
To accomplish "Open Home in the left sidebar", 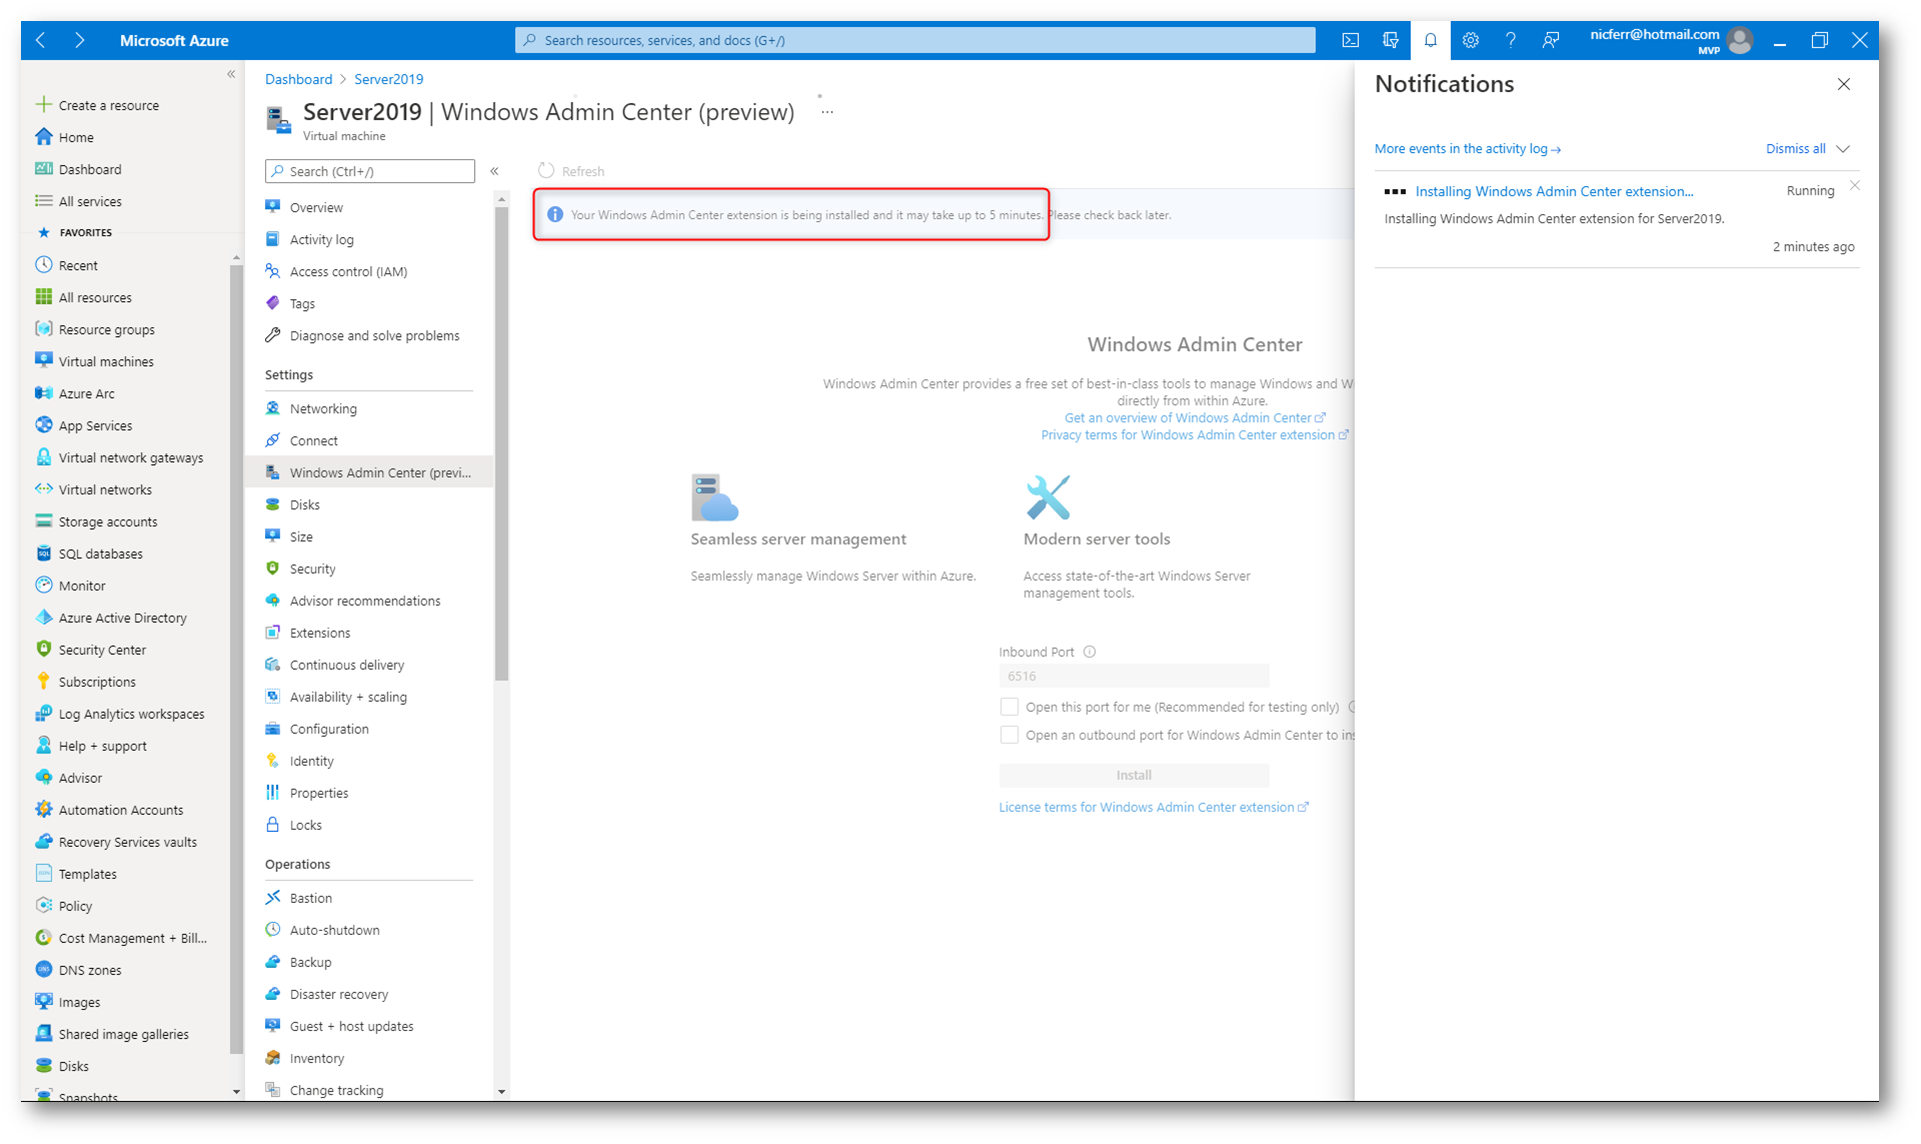I will [x=76, y=137].
